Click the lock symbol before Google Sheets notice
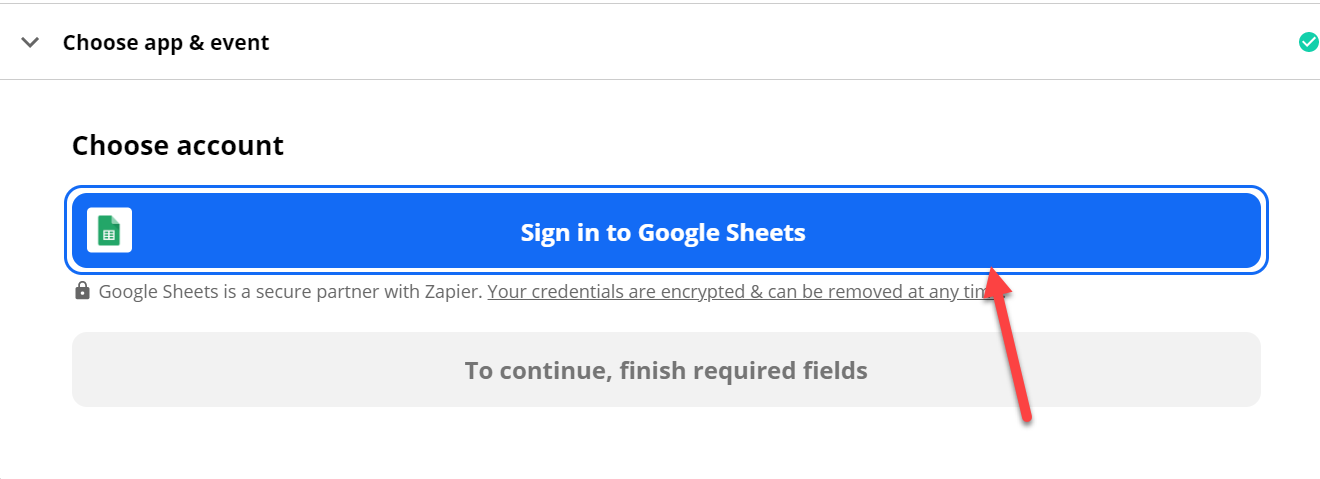Image resolution: width=1320 pixels, height=479 pixels. pyautogui.click(x=82, y=291)
